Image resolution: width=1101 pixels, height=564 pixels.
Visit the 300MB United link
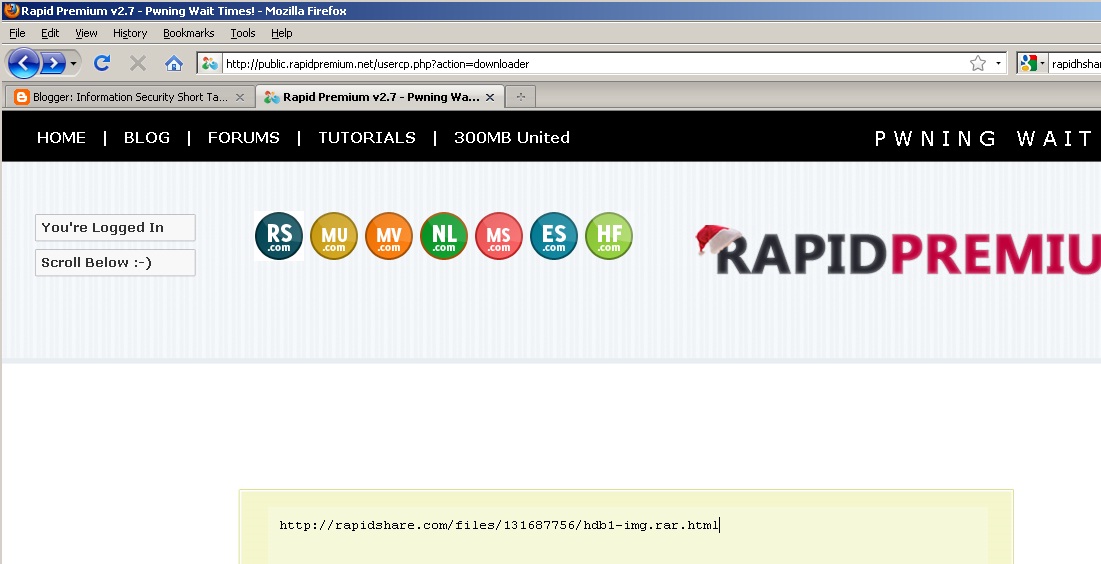[511, 138]
